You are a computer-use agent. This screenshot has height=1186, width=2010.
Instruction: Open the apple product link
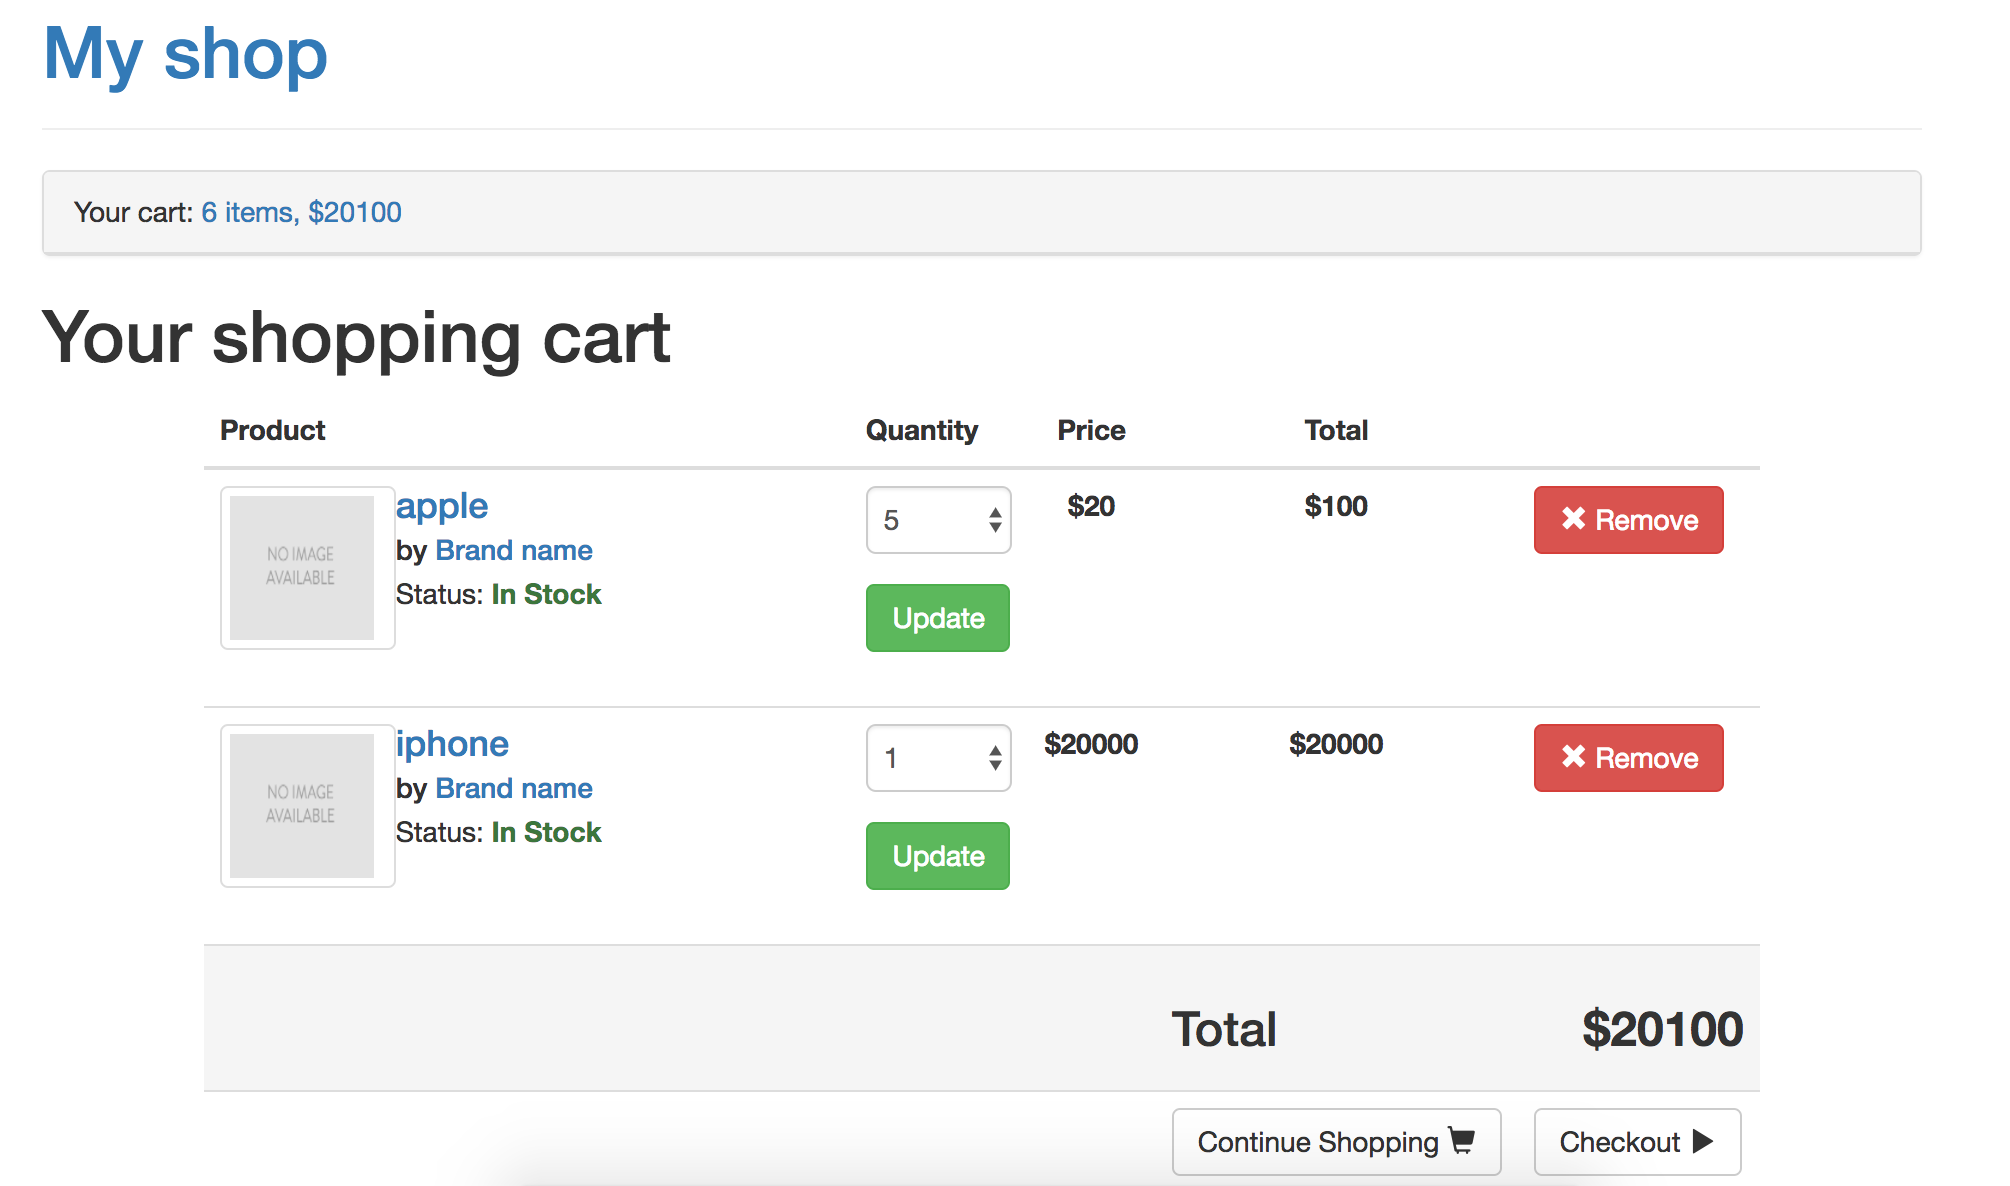(441, 506)
